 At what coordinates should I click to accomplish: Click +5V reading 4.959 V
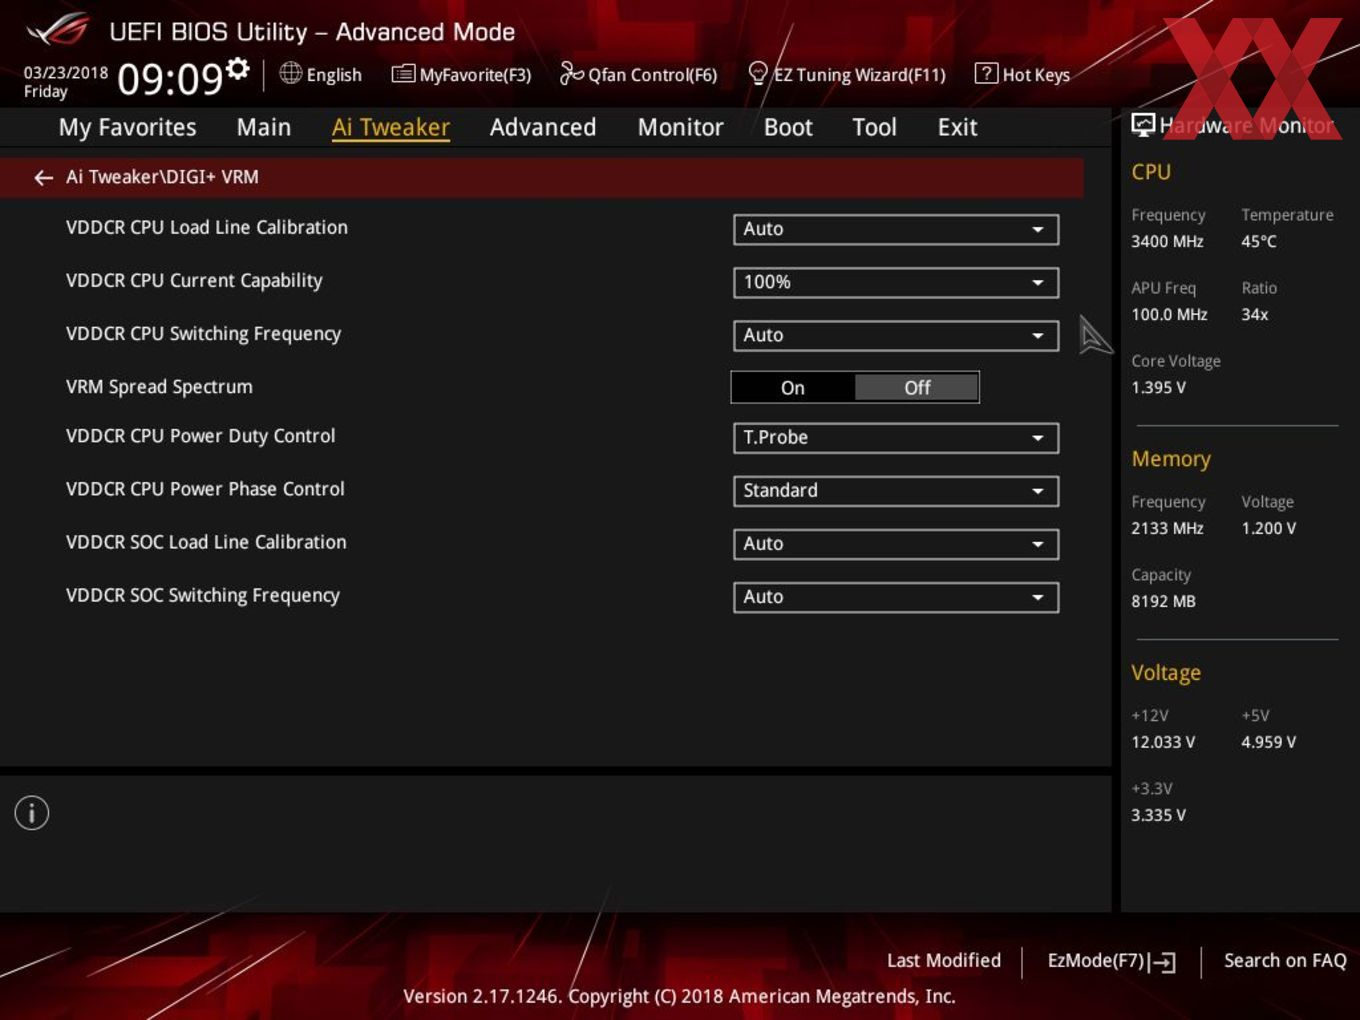(x=1268, y=742)
